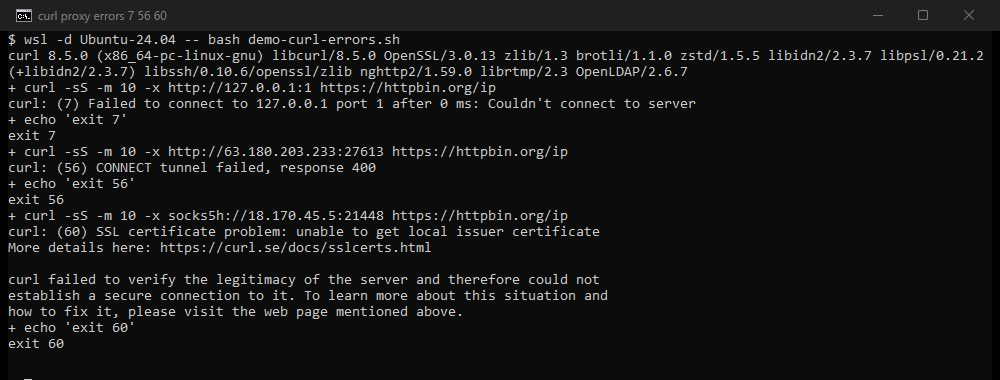Click the "+ echo 'exit 60'" line
Image resolution: width=1000 pixels, height=380 pixels.
coord(72,327)
